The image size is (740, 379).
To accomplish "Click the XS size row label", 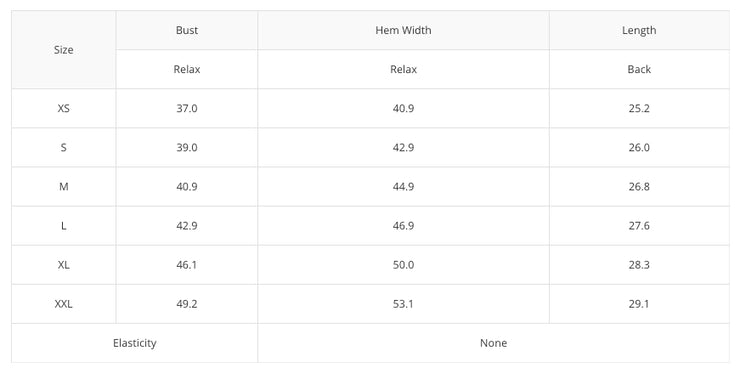I will [63, 108].
